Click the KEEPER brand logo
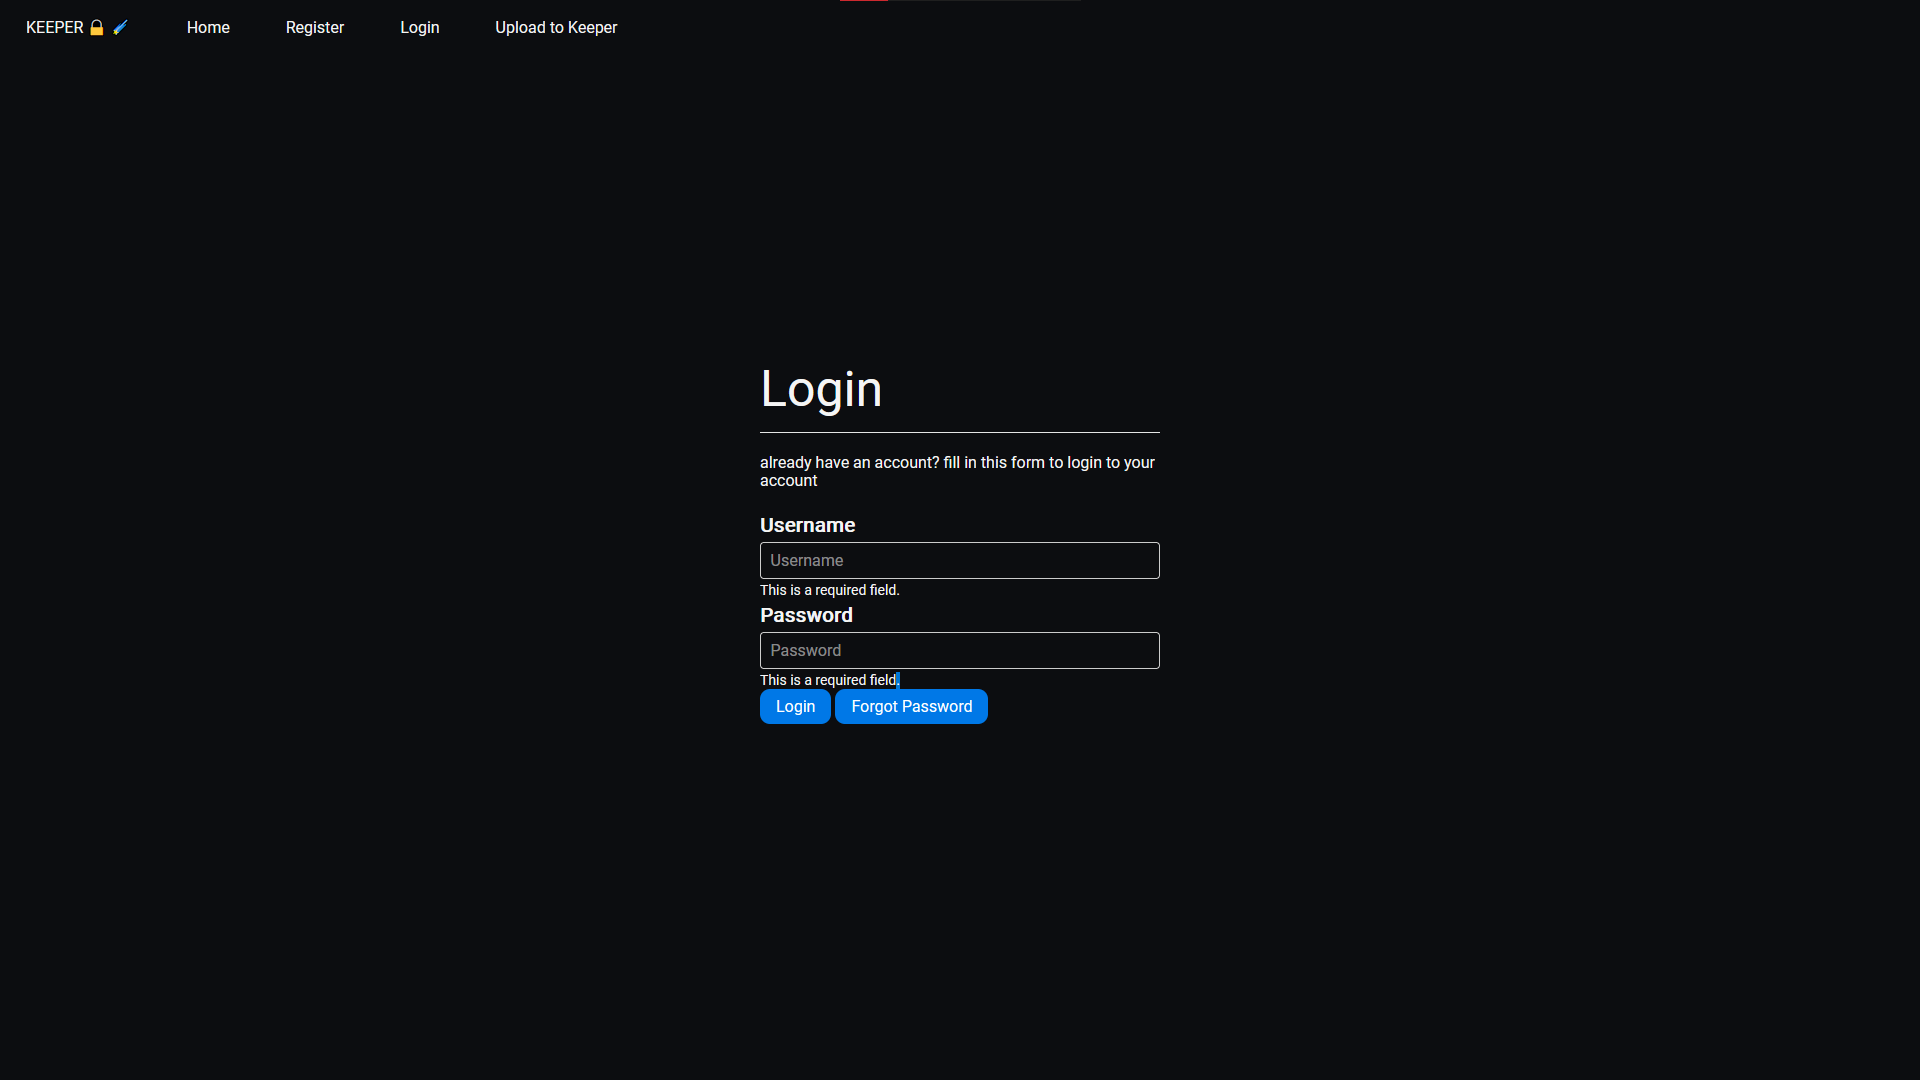The height and width of the screenshot is (1080, 1920). click(54, 27)
